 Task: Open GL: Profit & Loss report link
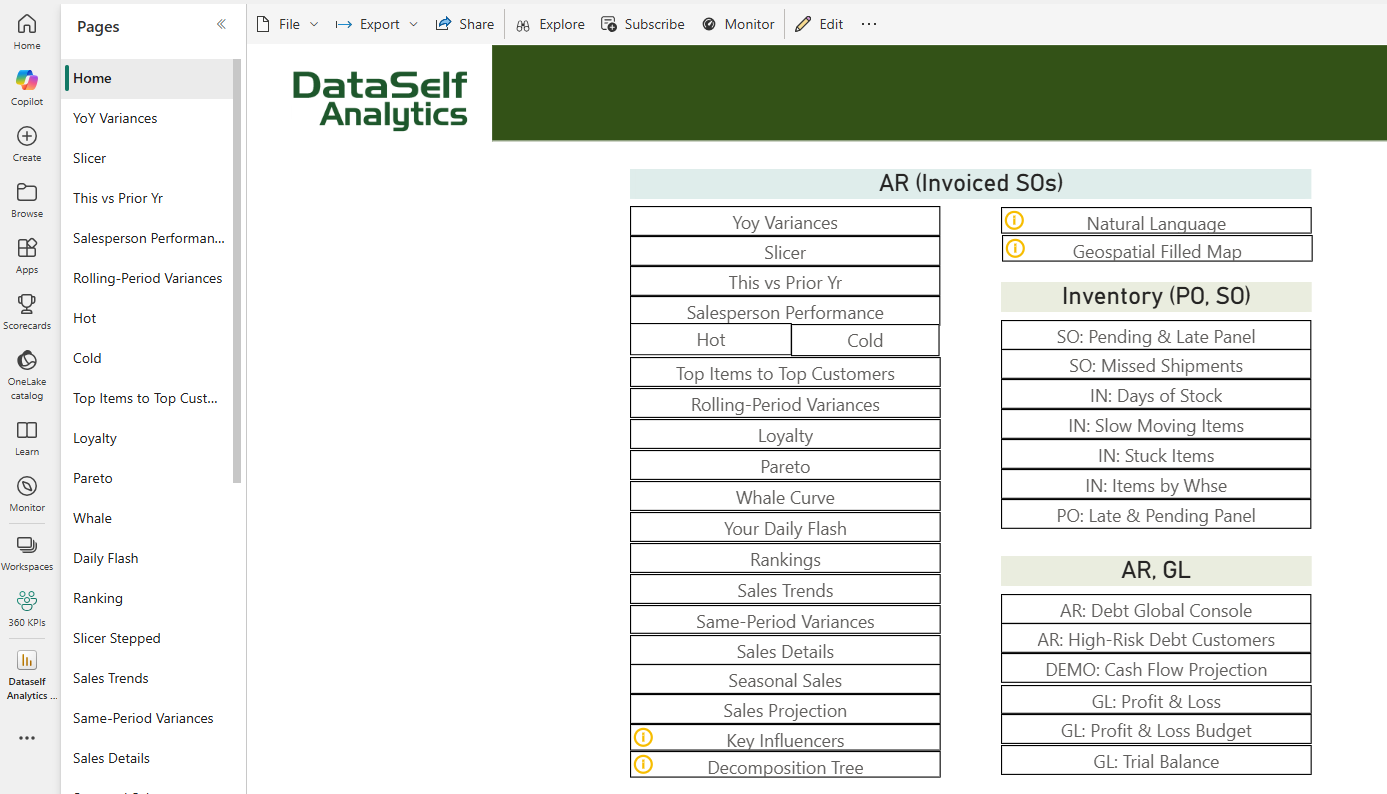tap(1156, 701)
